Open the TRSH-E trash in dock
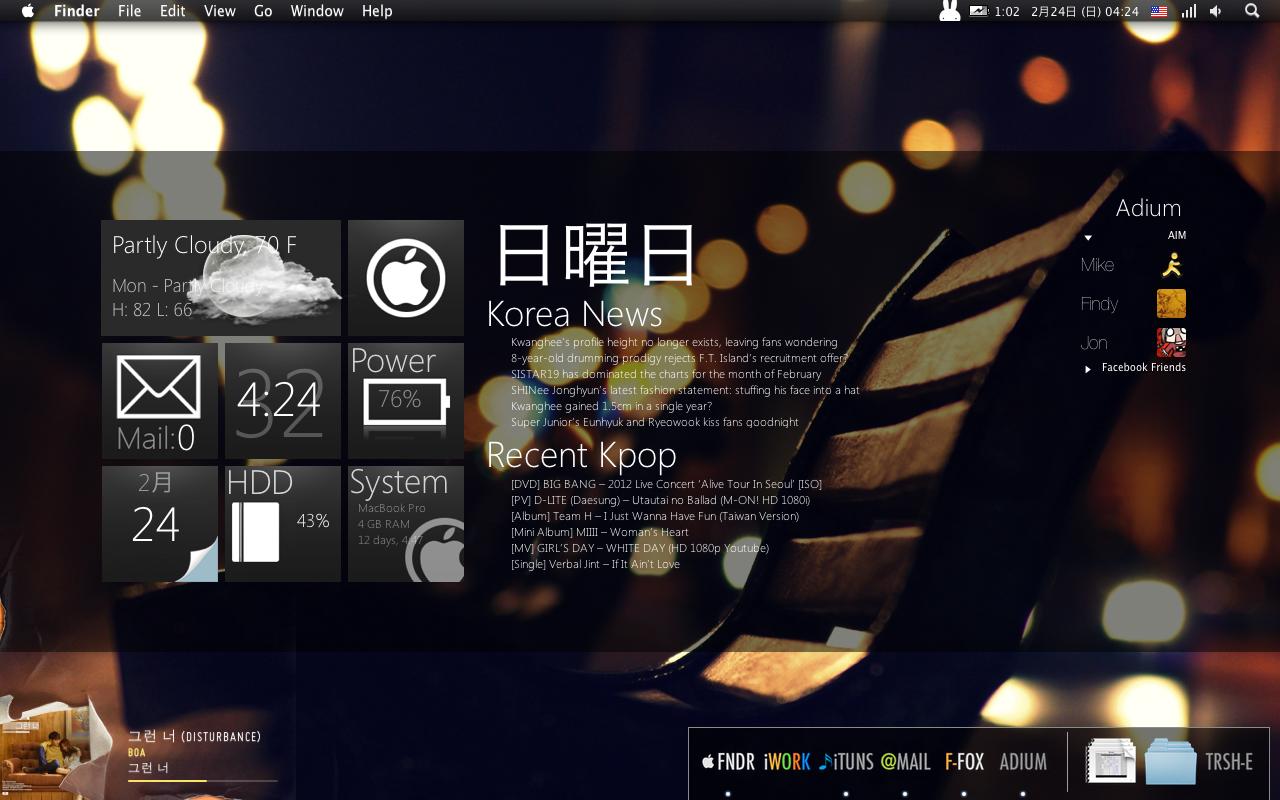Image resolution: width=1280 pixels, height=800 pixels. tap(1229, 762)
